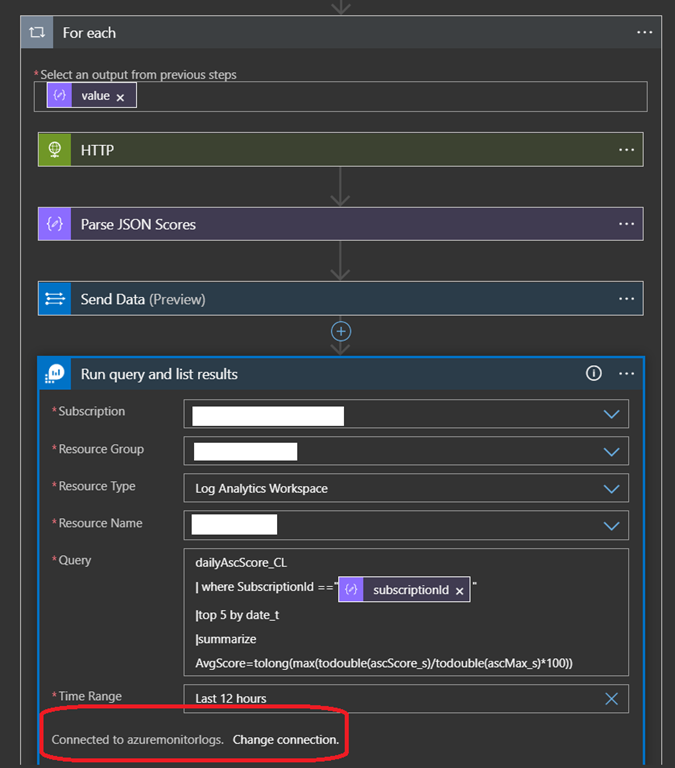Open the For each ellipsis menu
The width and height of the screenshot is (675, 768).
(644, 33)
